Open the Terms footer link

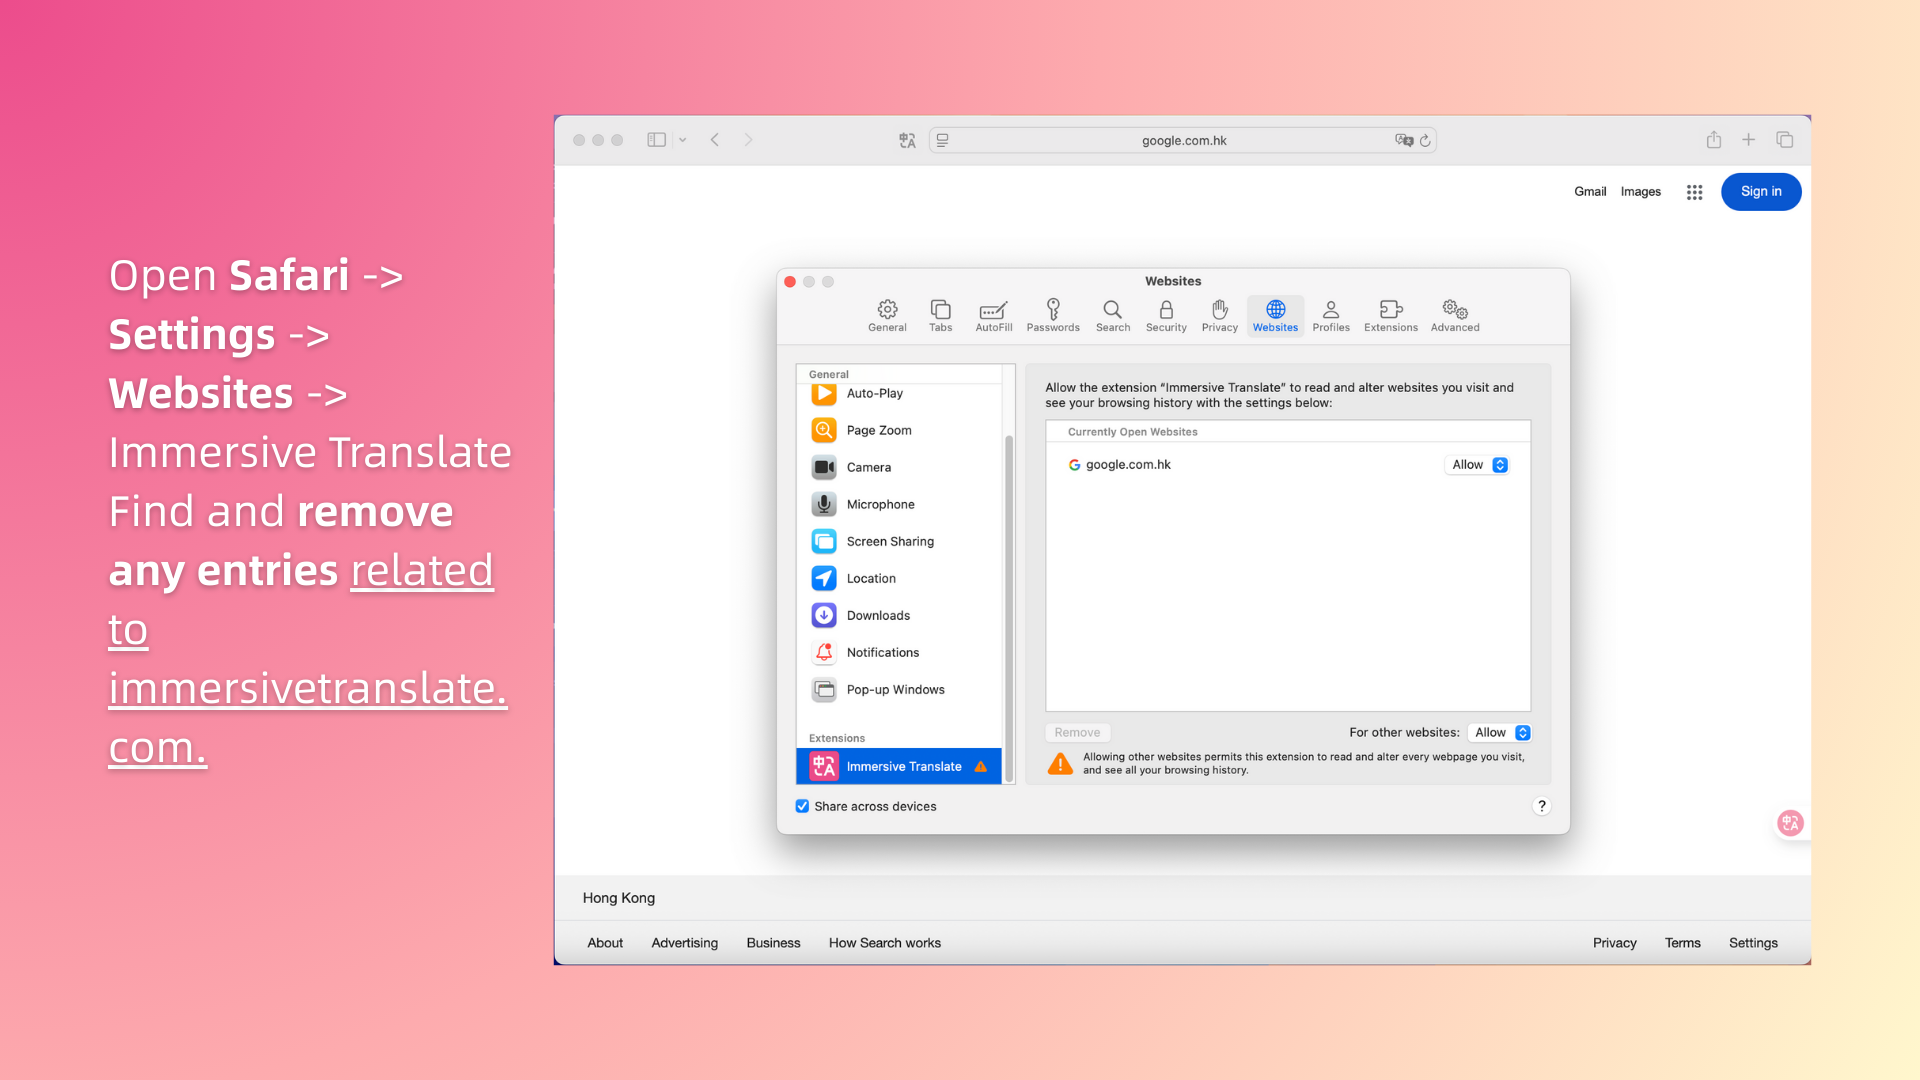pos(1682,943)
